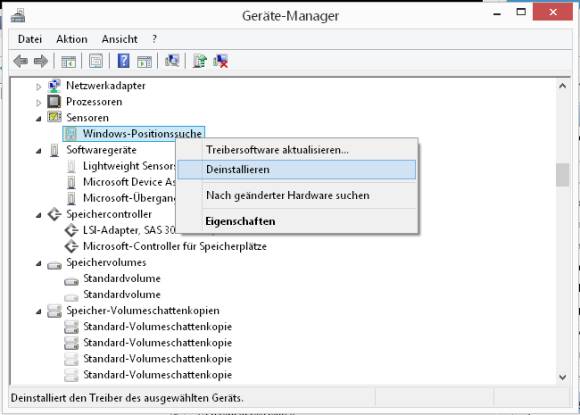This screenshot has height=415, width=580.
Task: Open the blue Help question-mark icon
Action: pos(124,61)
